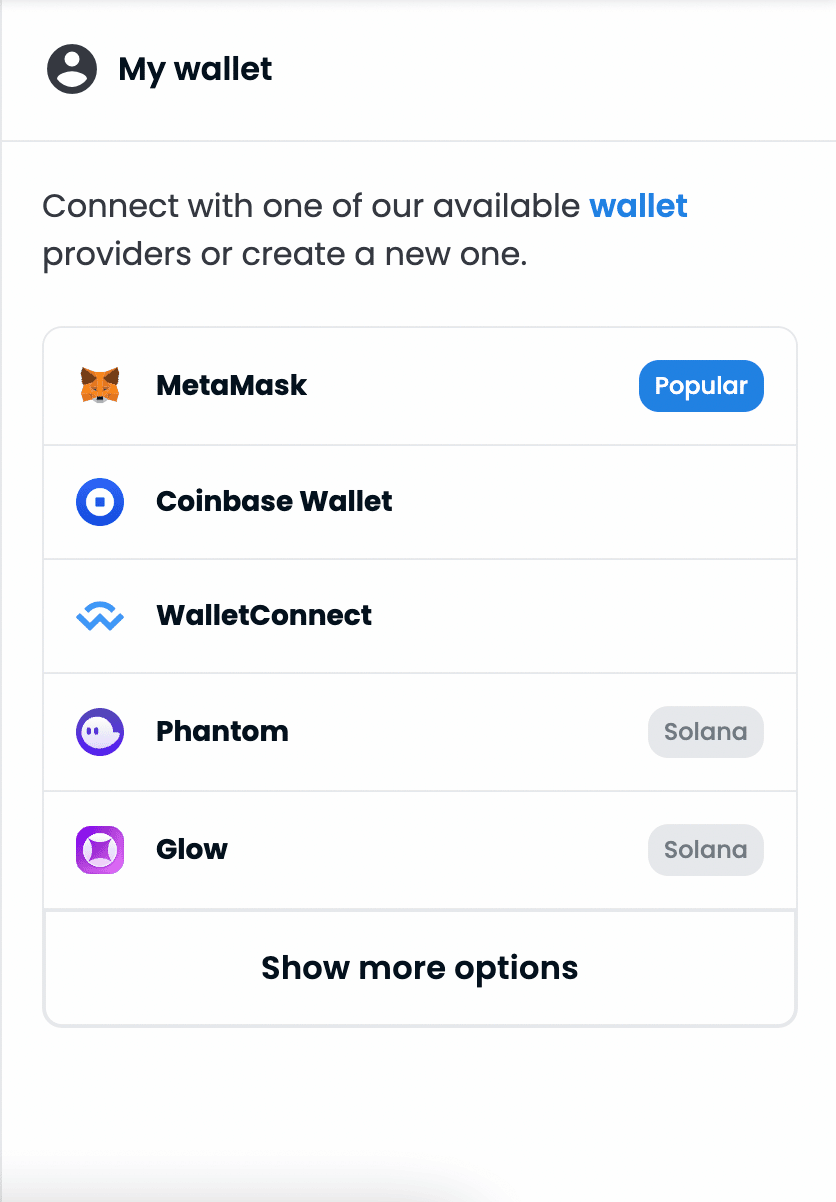Click the WalletConnect logo icon
This screenshot has height=1202, width=836.
pyautogui.click(x=99, y=615)
